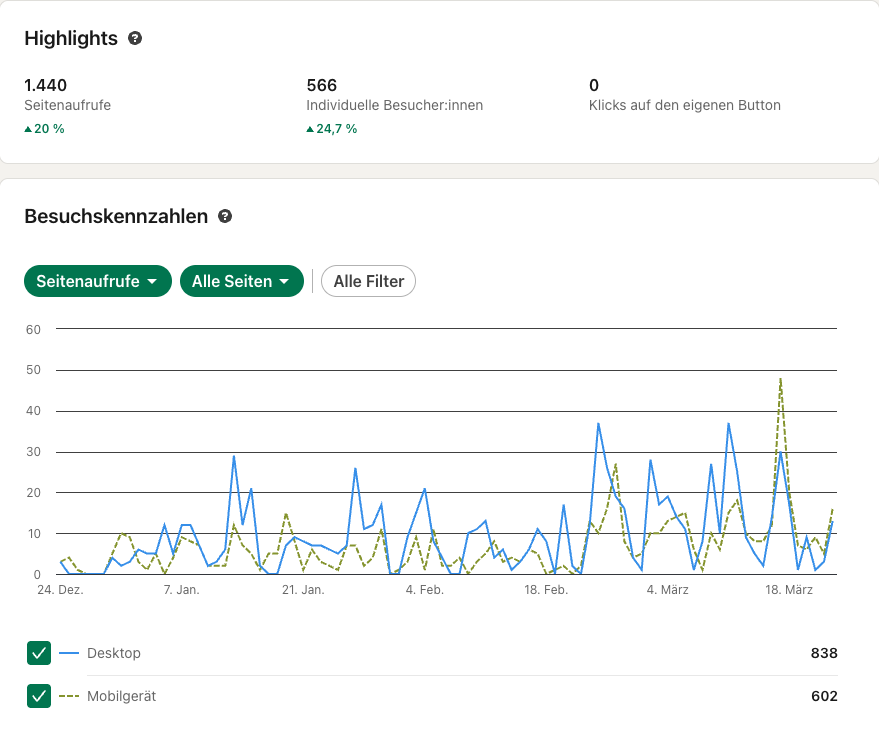Select the Highlights heading
Screen dimensions: 879x729
(x=71, y=38)
